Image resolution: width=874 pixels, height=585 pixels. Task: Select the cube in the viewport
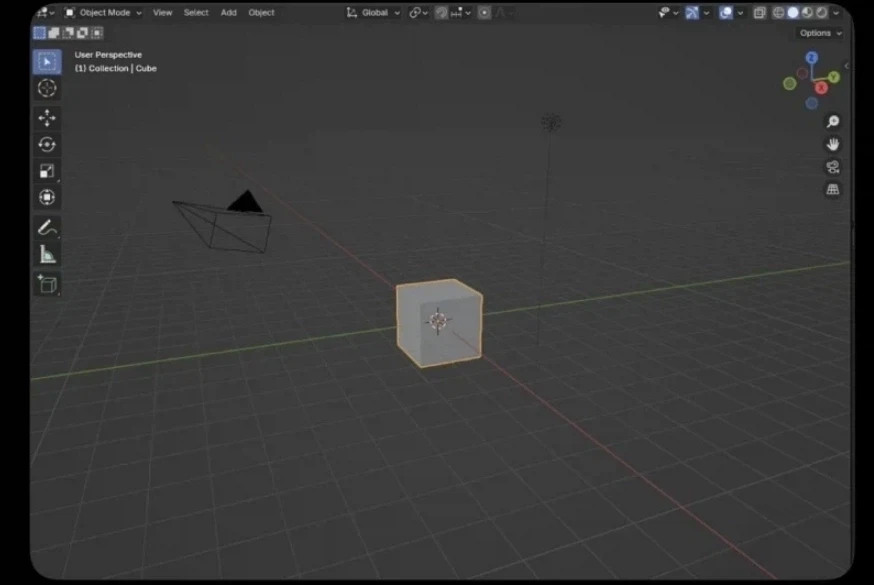pos(439,323)
